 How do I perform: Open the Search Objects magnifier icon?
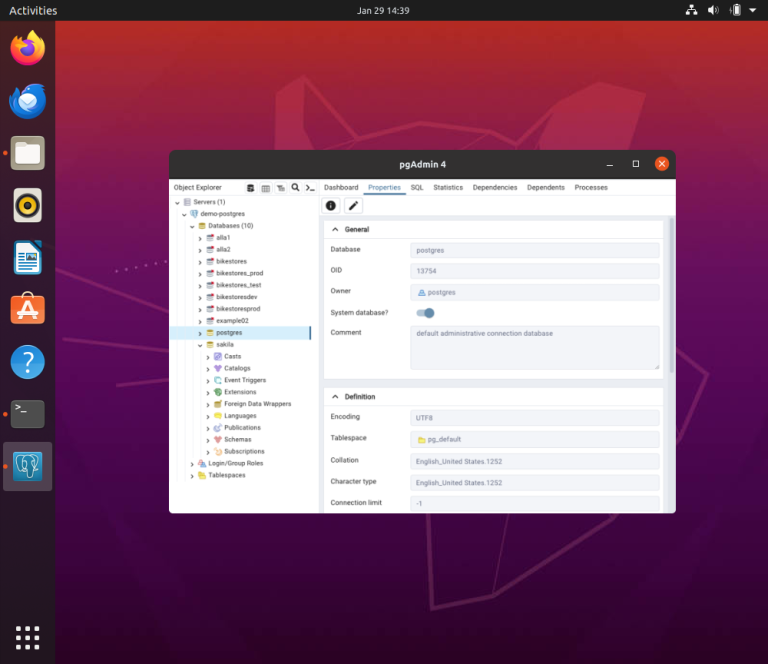(296, 188)
